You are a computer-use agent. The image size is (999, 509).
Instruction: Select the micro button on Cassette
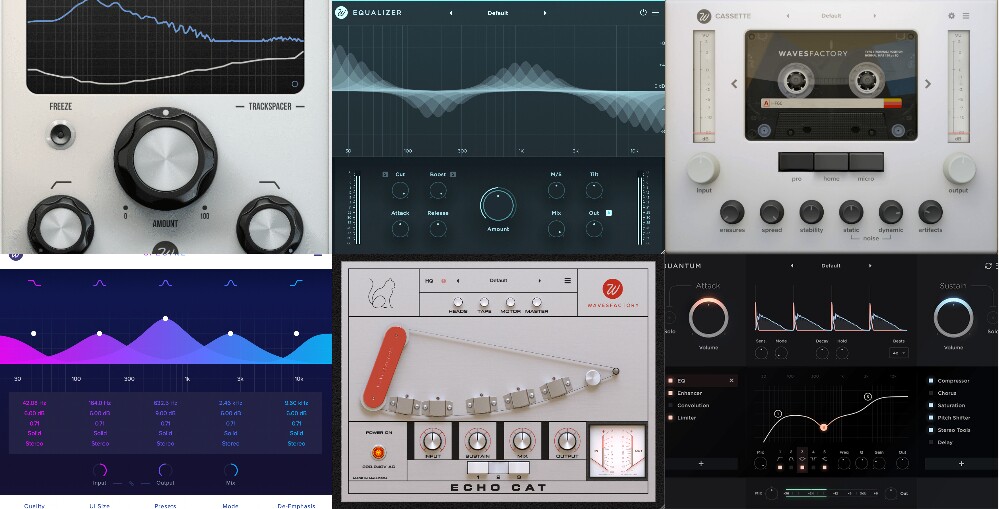pyautogui.click(x=866, y=162)
